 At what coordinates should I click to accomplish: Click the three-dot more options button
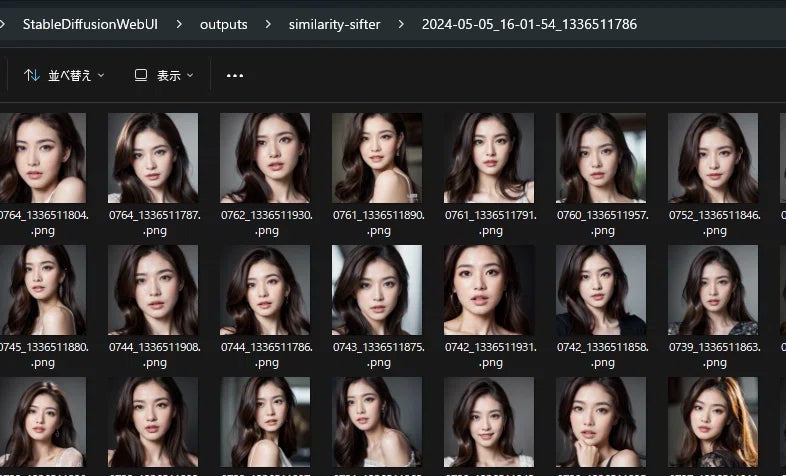[x=235, y=76]
